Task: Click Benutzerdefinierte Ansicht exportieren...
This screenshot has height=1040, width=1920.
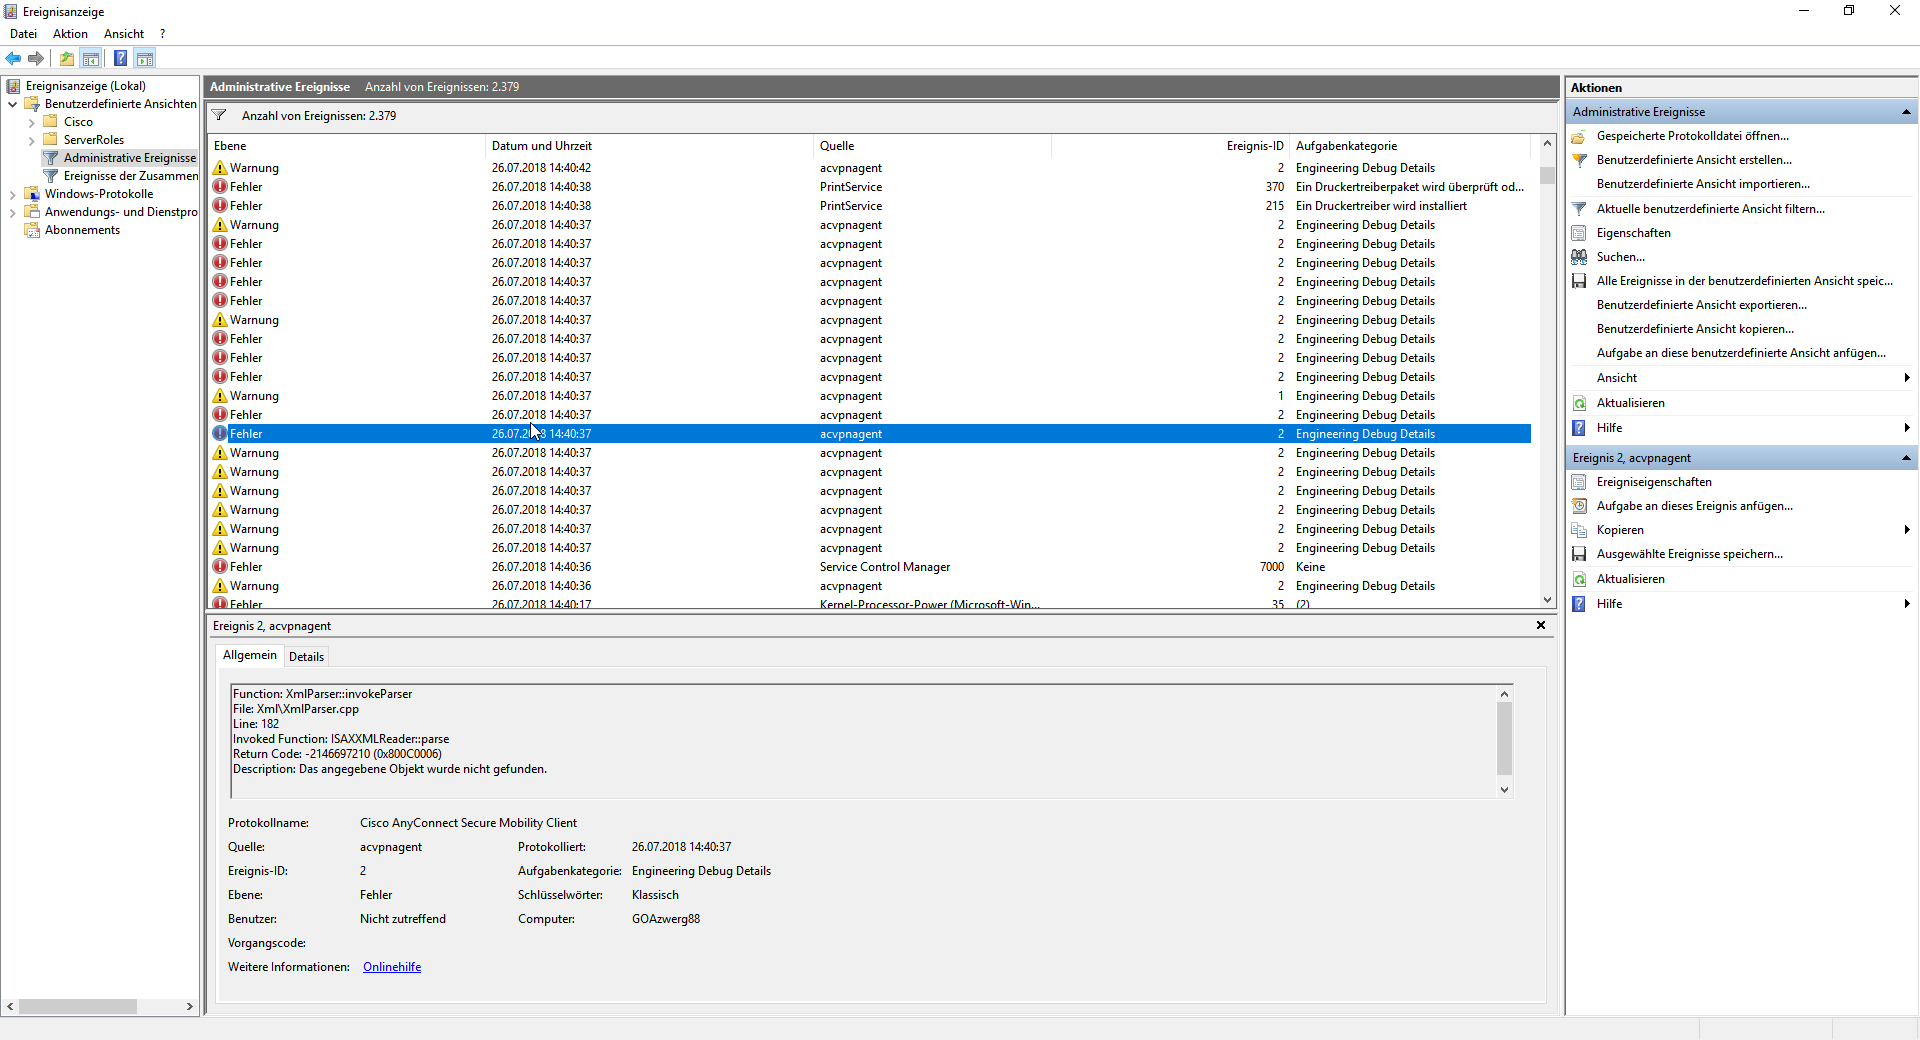Action: [x=1702, y=305]
